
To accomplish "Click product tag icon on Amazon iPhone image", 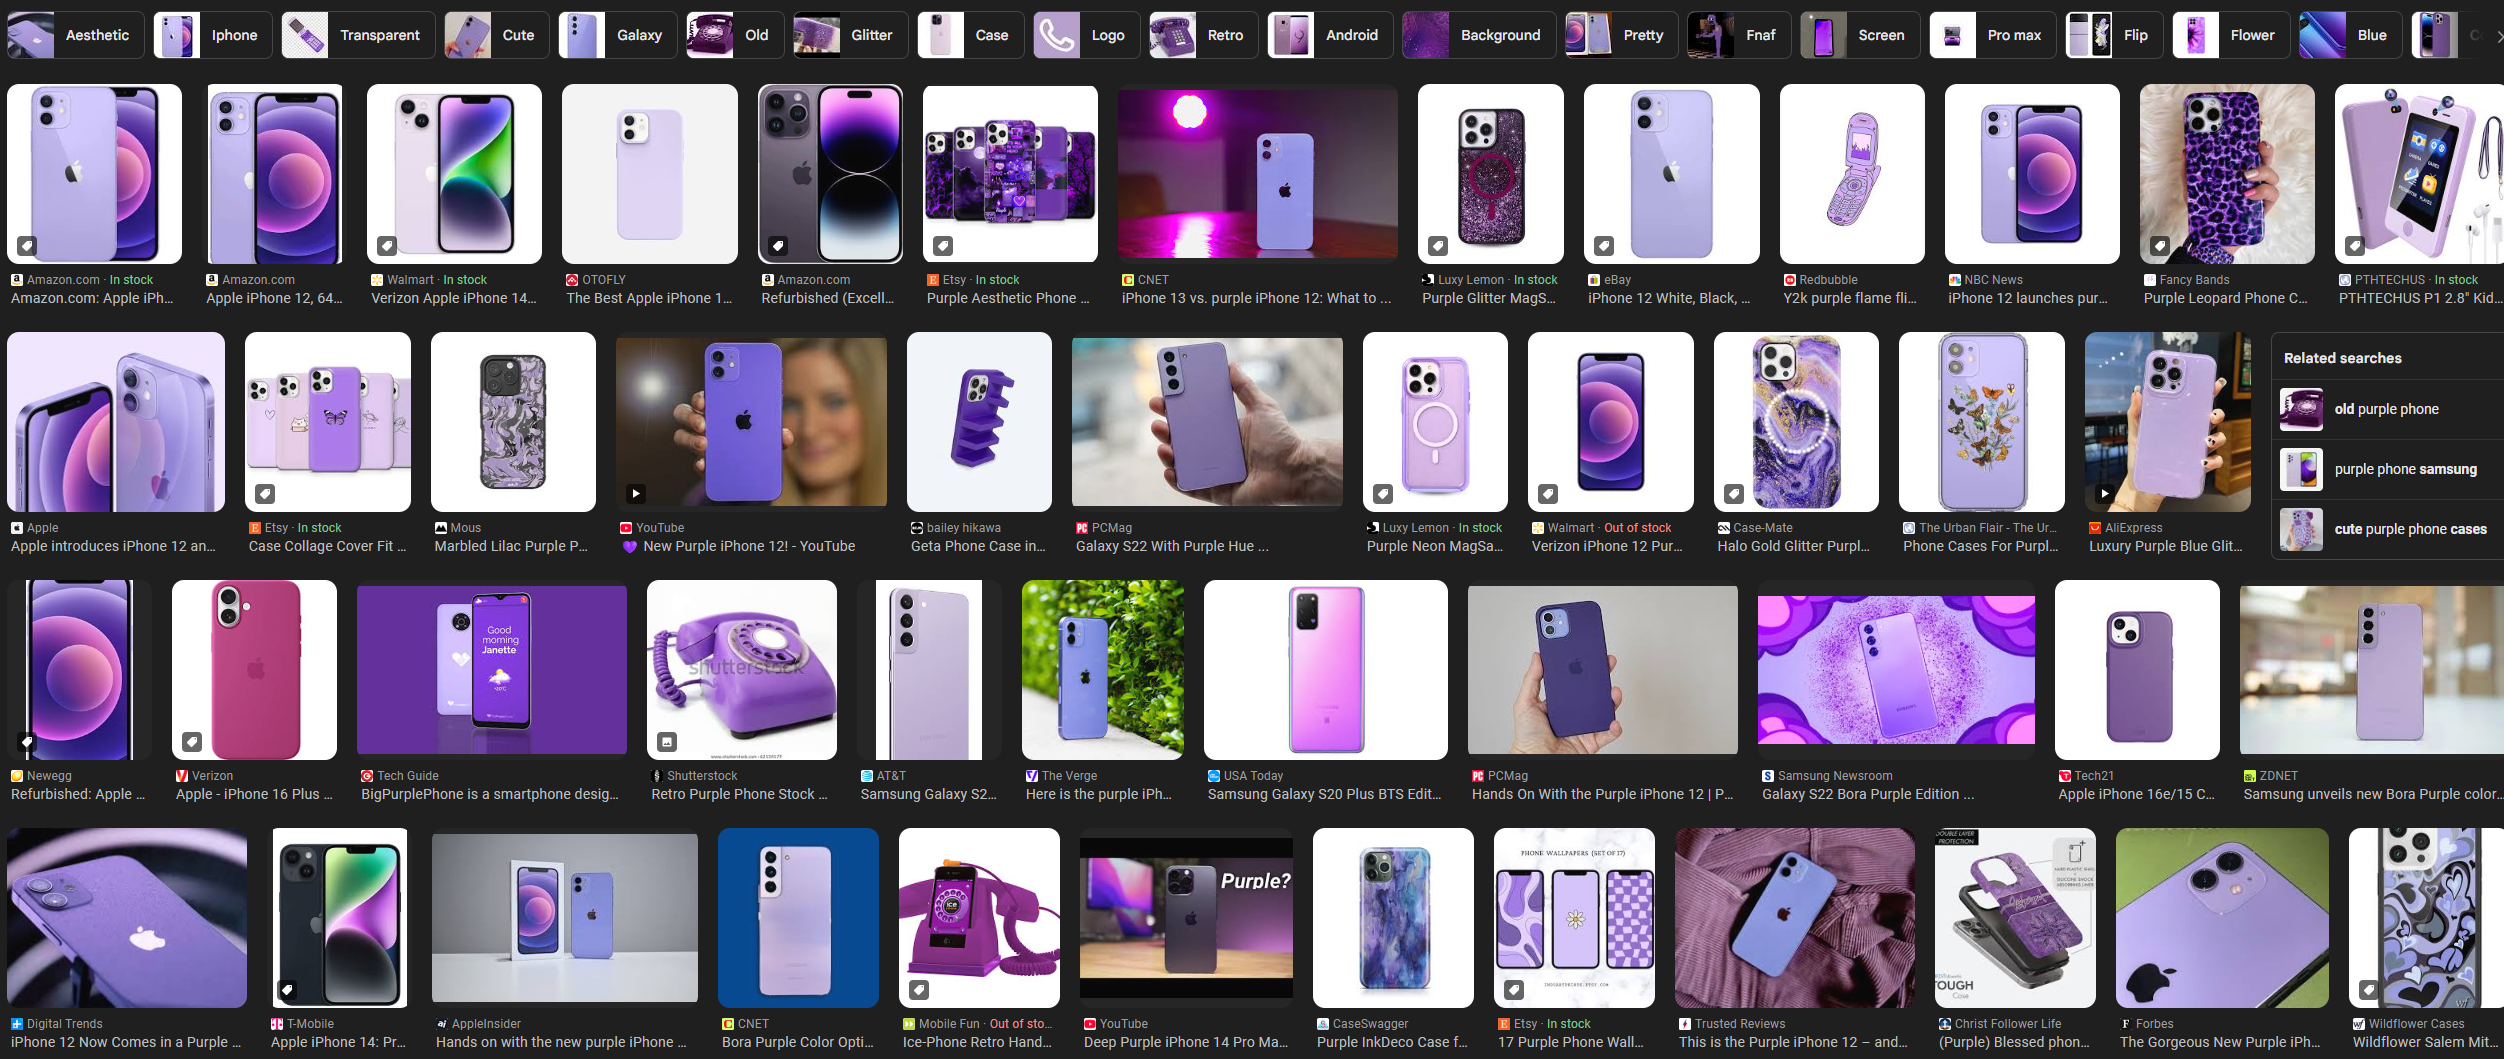I will tap(27, 245).
